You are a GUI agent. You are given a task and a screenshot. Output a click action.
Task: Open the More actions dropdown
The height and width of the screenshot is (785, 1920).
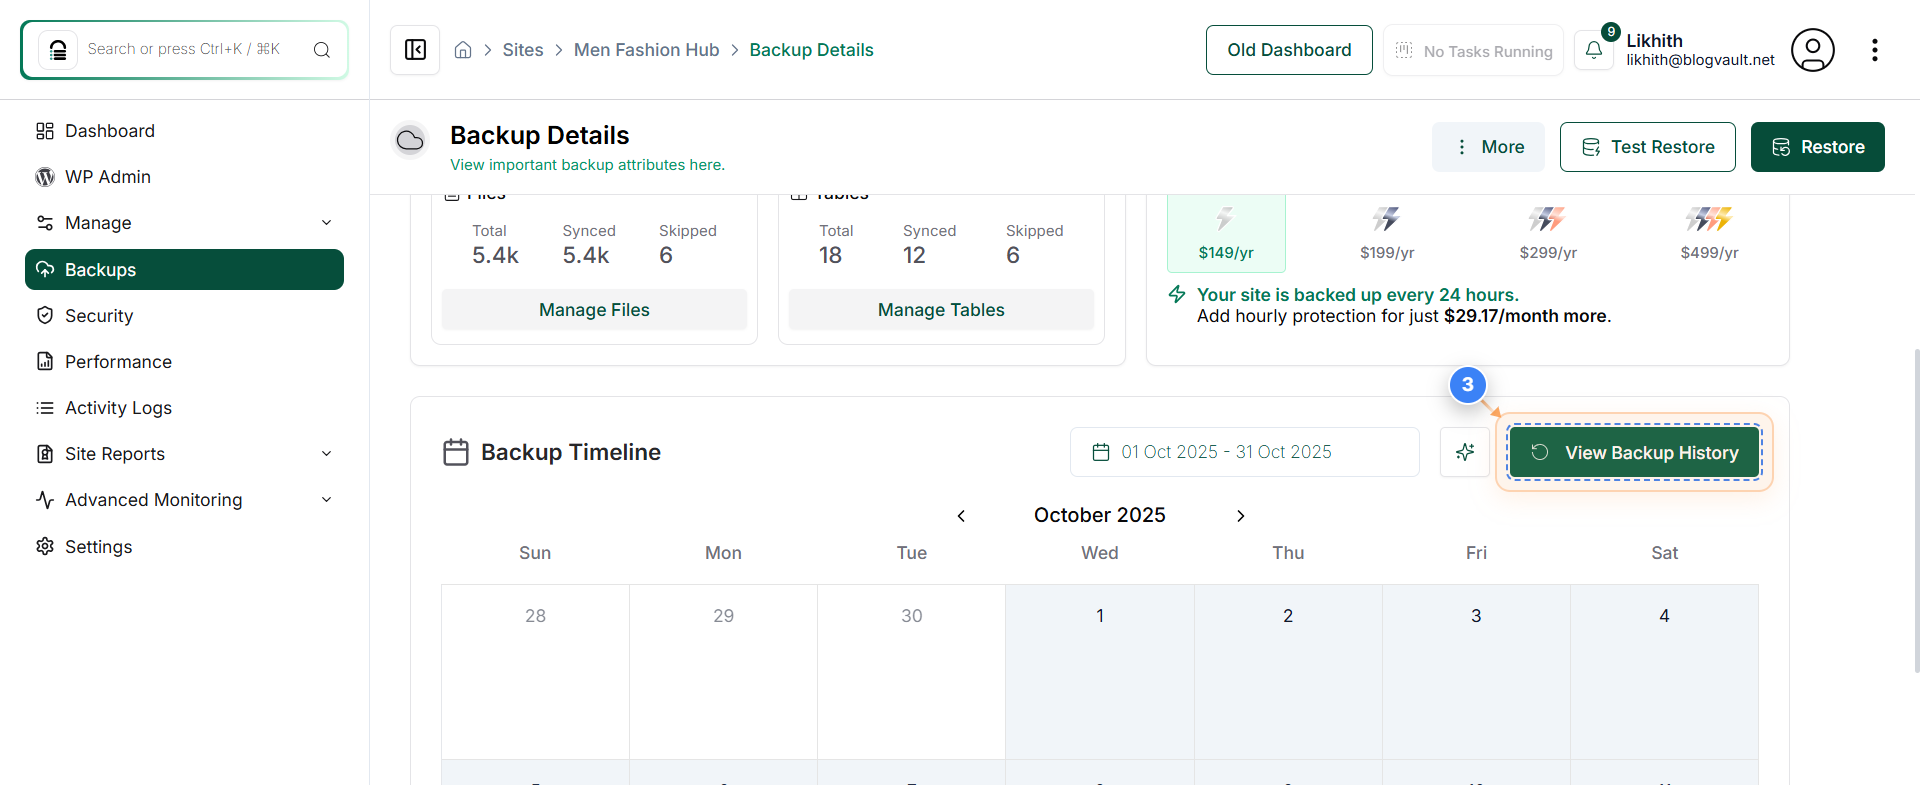1488,147
